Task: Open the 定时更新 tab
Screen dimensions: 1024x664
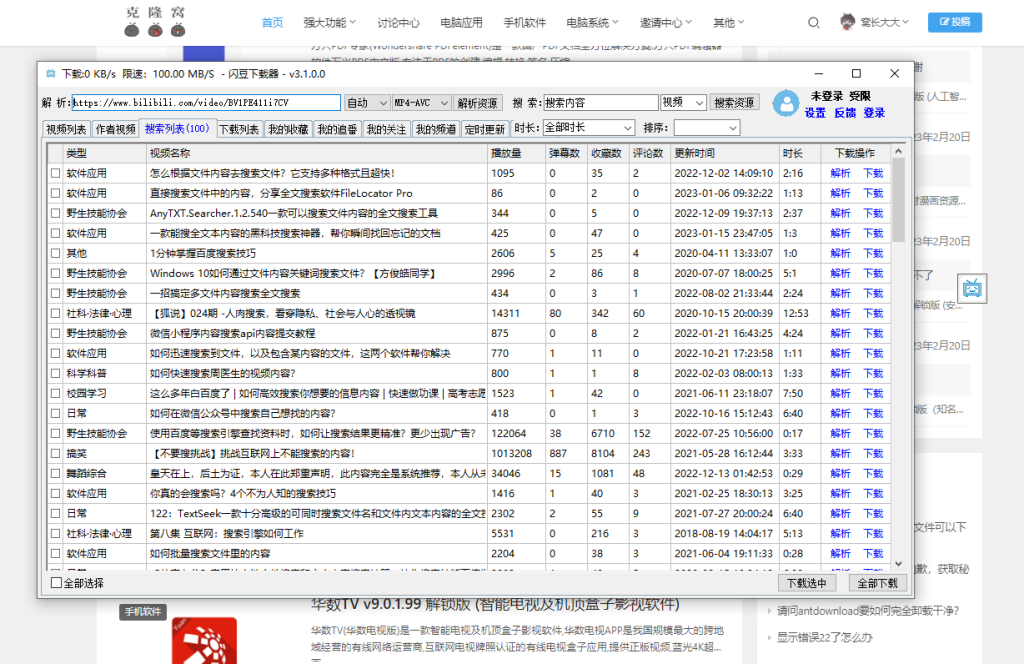Action: pos(485,129)
